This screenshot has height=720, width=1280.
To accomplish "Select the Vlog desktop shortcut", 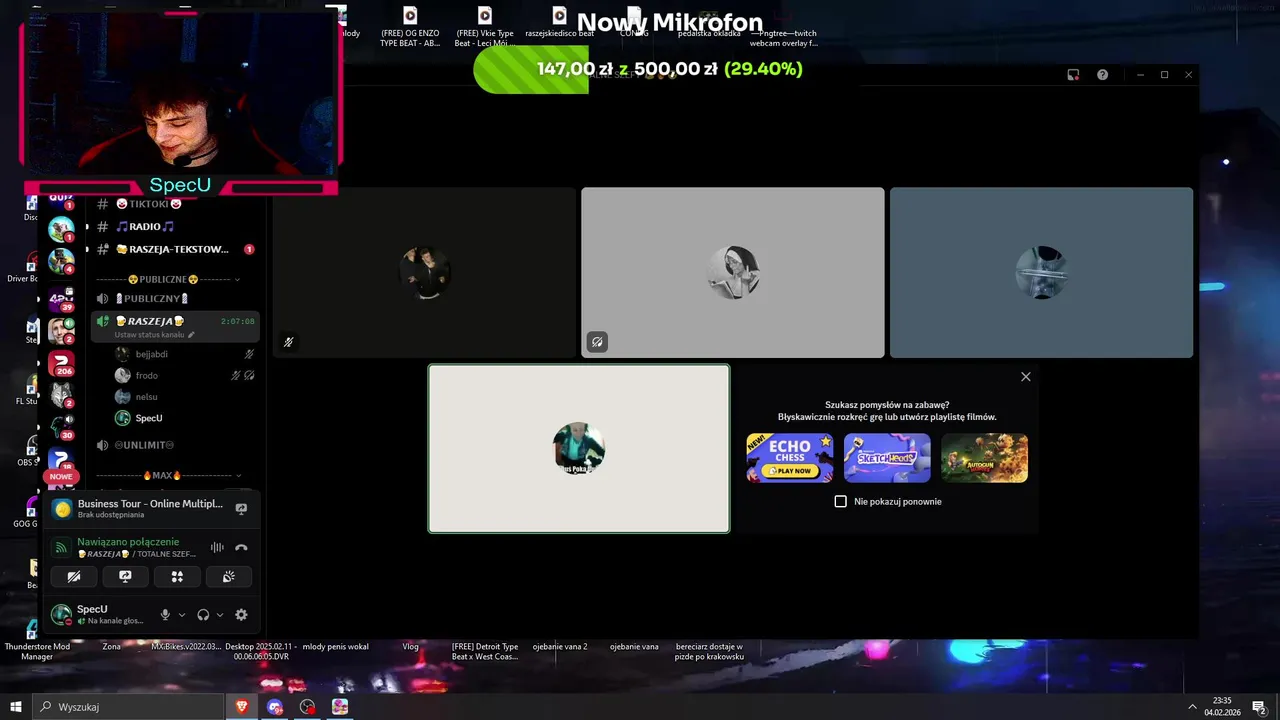I will (411, 646).
